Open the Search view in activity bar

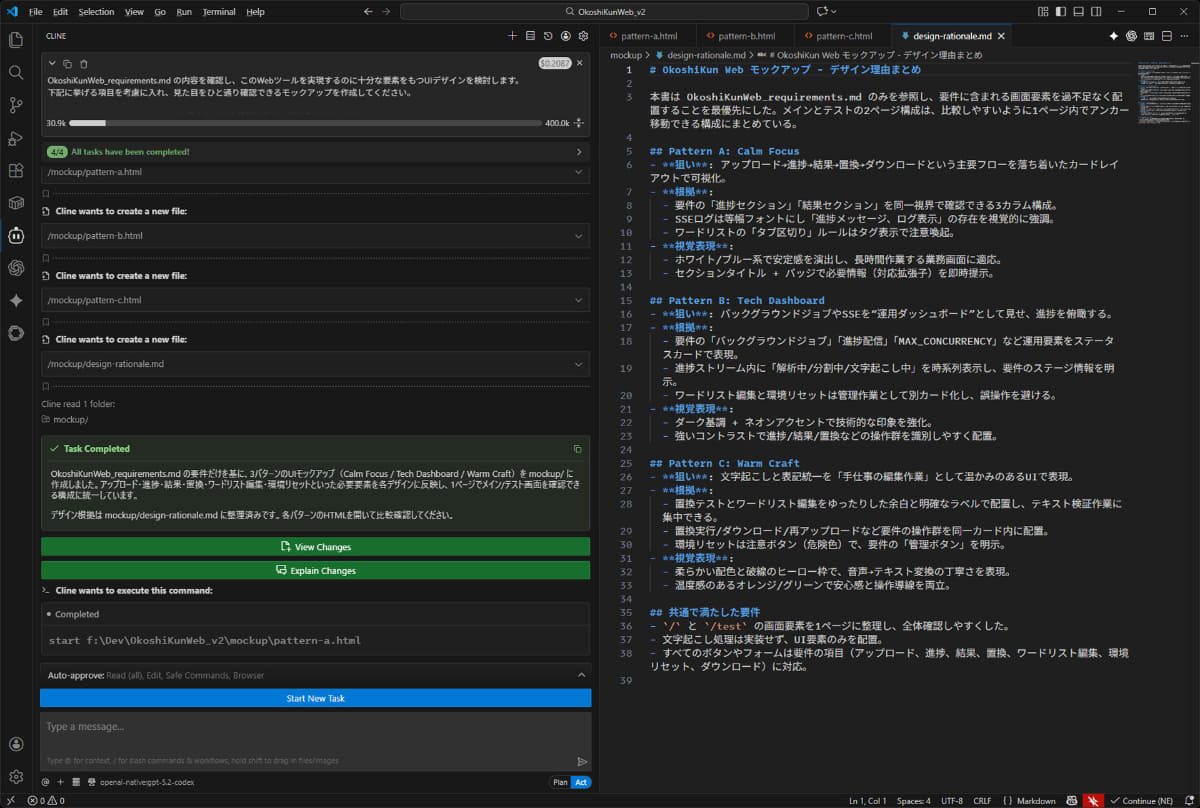[x=16, y=72]
